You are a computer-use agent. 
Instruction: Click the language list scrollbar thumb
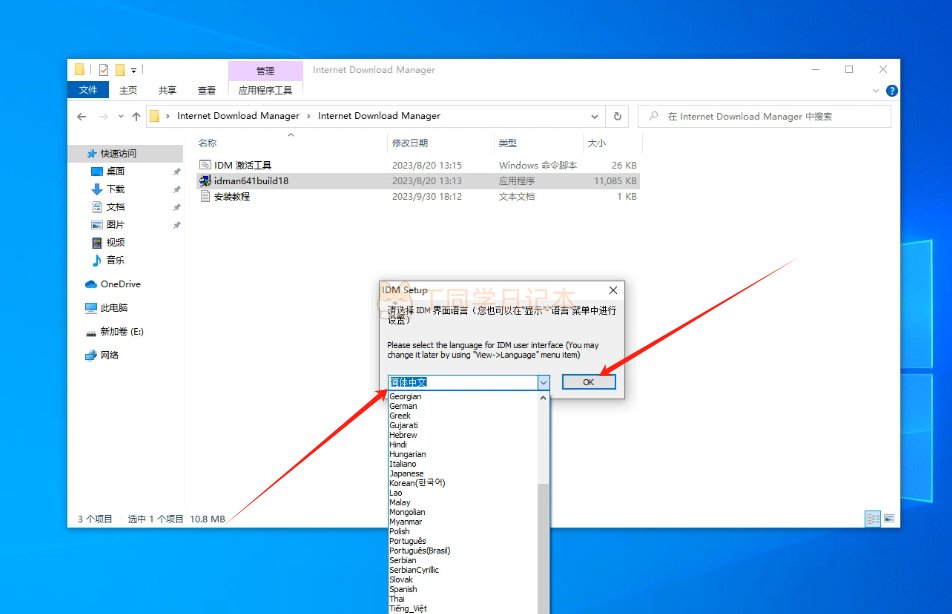coord(543,550)
